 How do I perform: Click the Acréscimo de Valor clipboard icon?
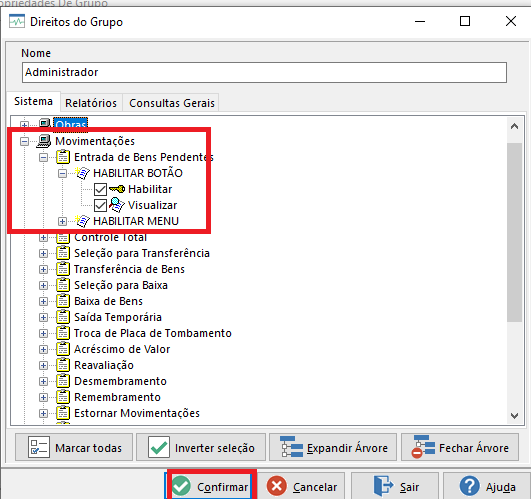click(x=63, y=349)
